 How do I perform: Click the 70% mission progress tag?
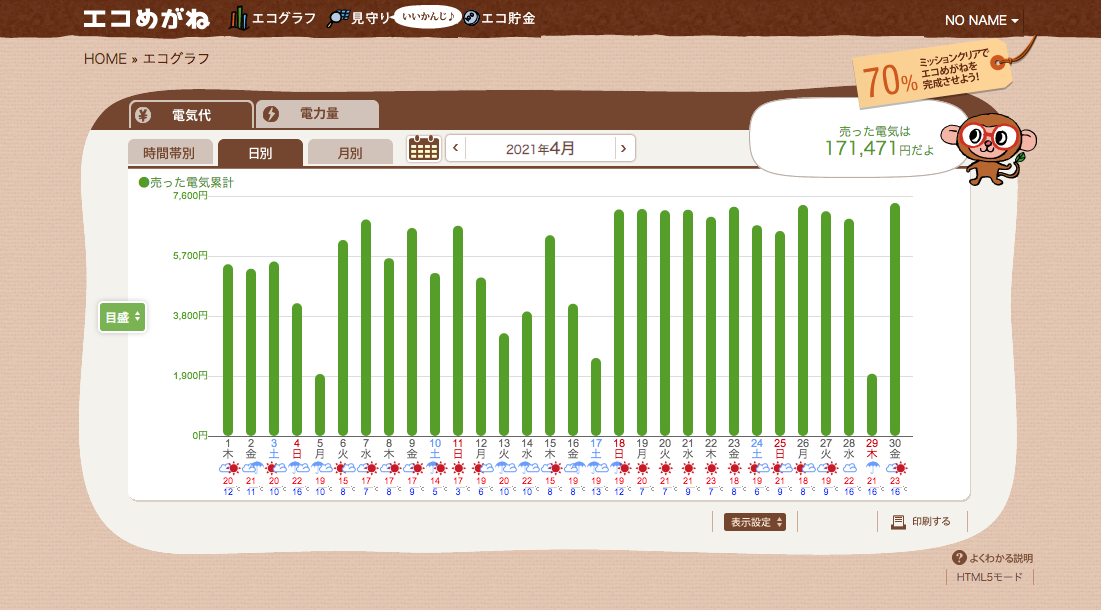[933, 72]
